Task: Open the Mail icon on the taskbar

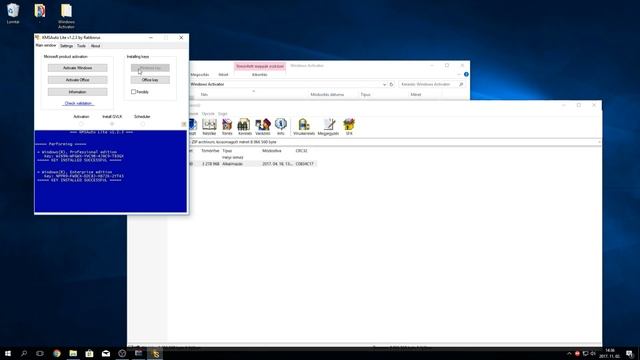Action: [106, 353]
